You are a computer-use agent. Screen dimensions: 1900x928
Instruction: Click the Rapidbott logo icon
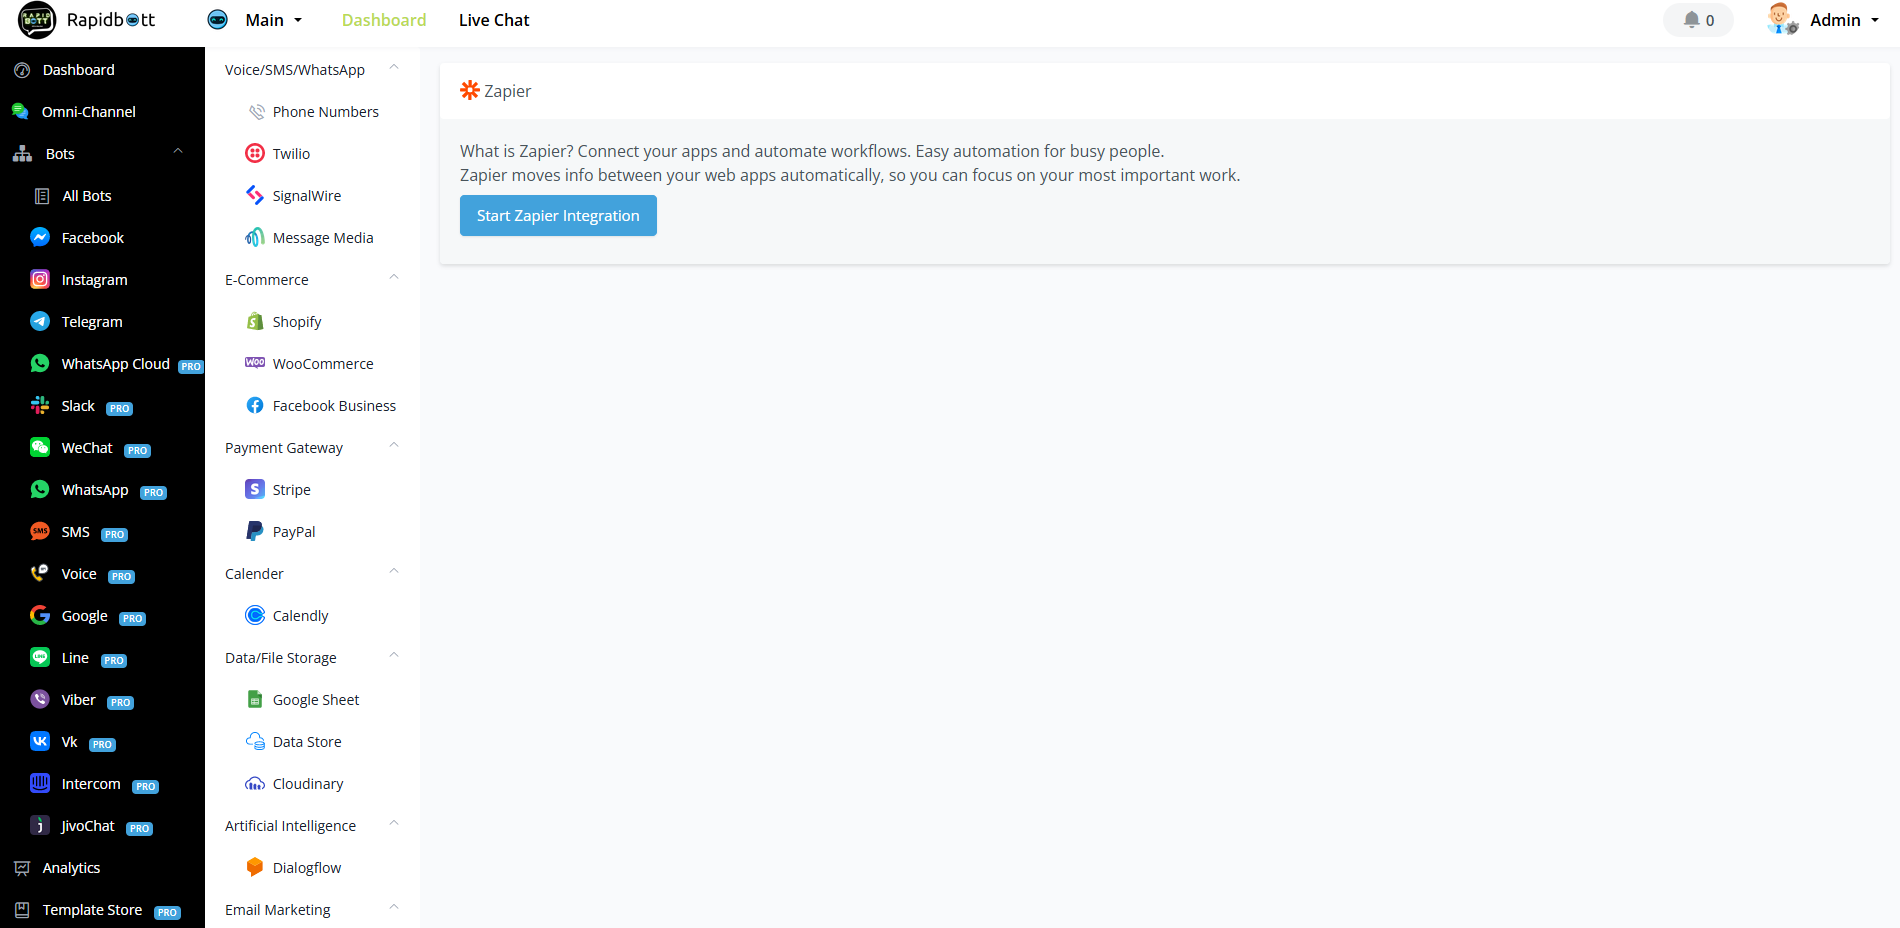(x=37, y=20)
